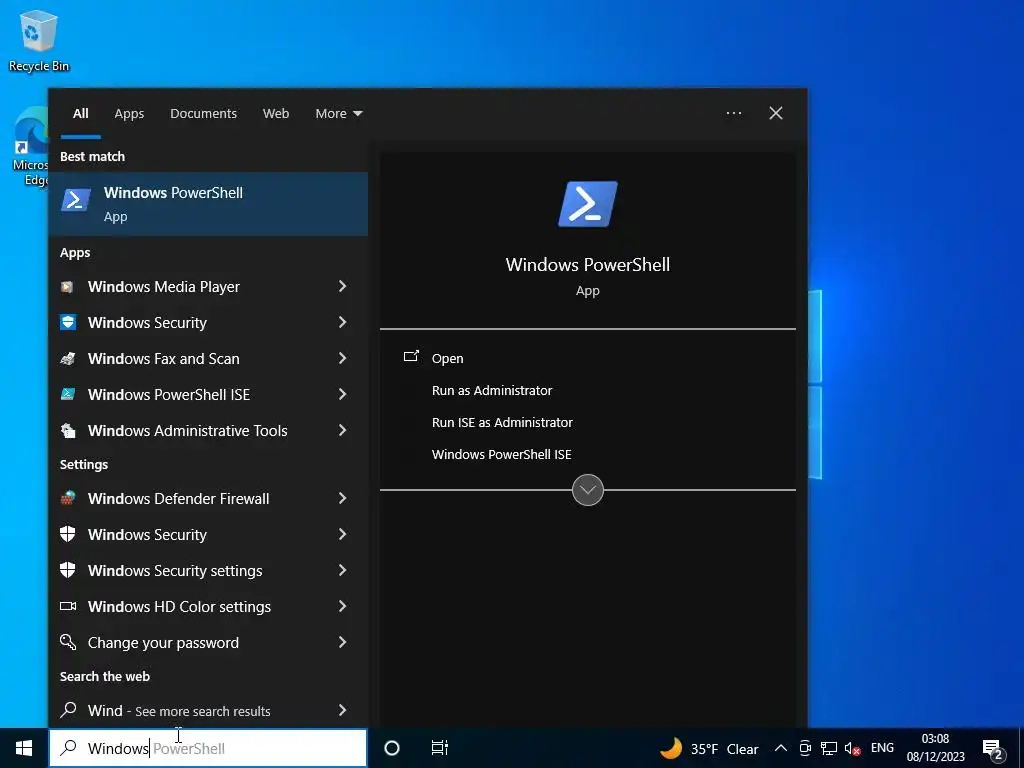Expand Windows Media Player options chevron
The image size is (1024, 768).
(x=342, y=286)
